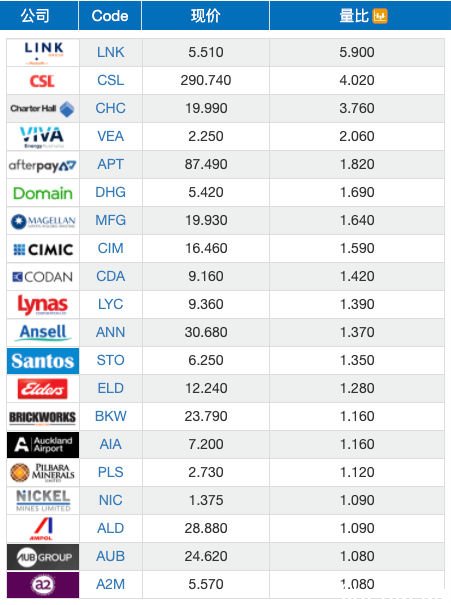The image size is (451, 605).
Task: Click the 公司 column header
Action: 35,15
